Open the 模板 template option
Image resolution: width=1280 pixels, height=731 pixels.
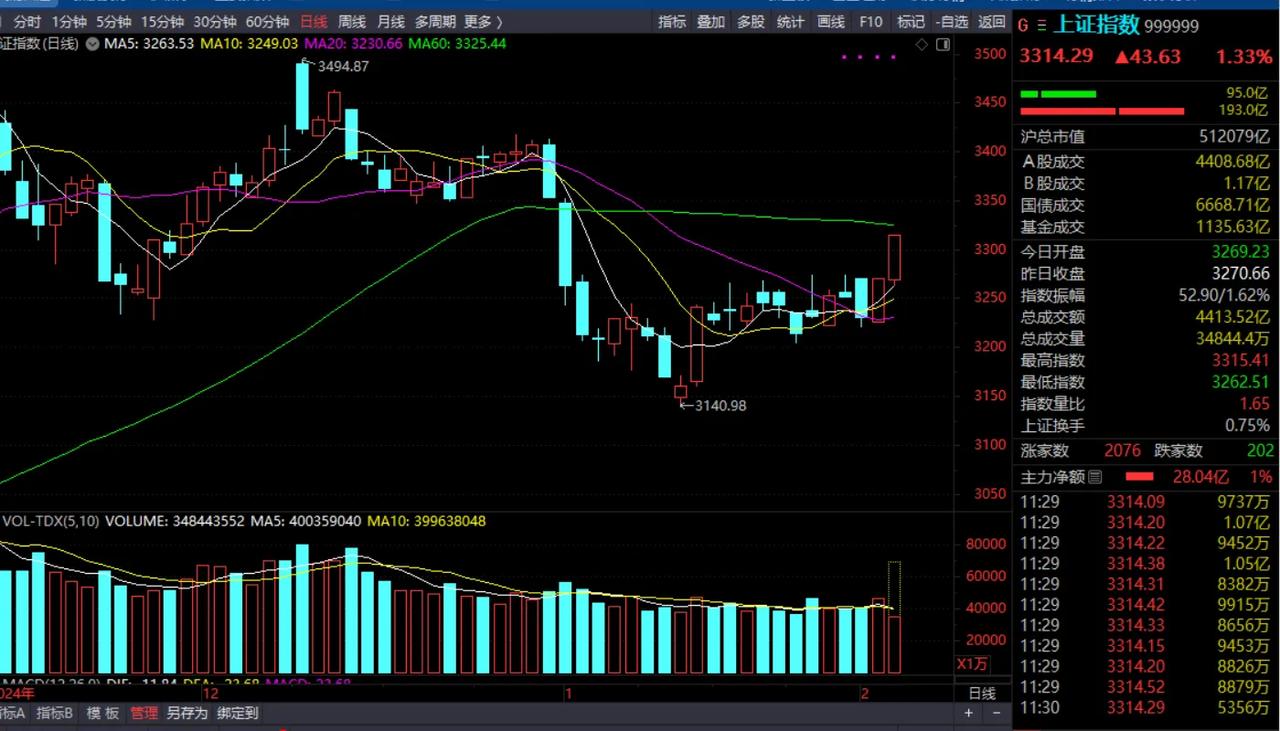(102, 713)
